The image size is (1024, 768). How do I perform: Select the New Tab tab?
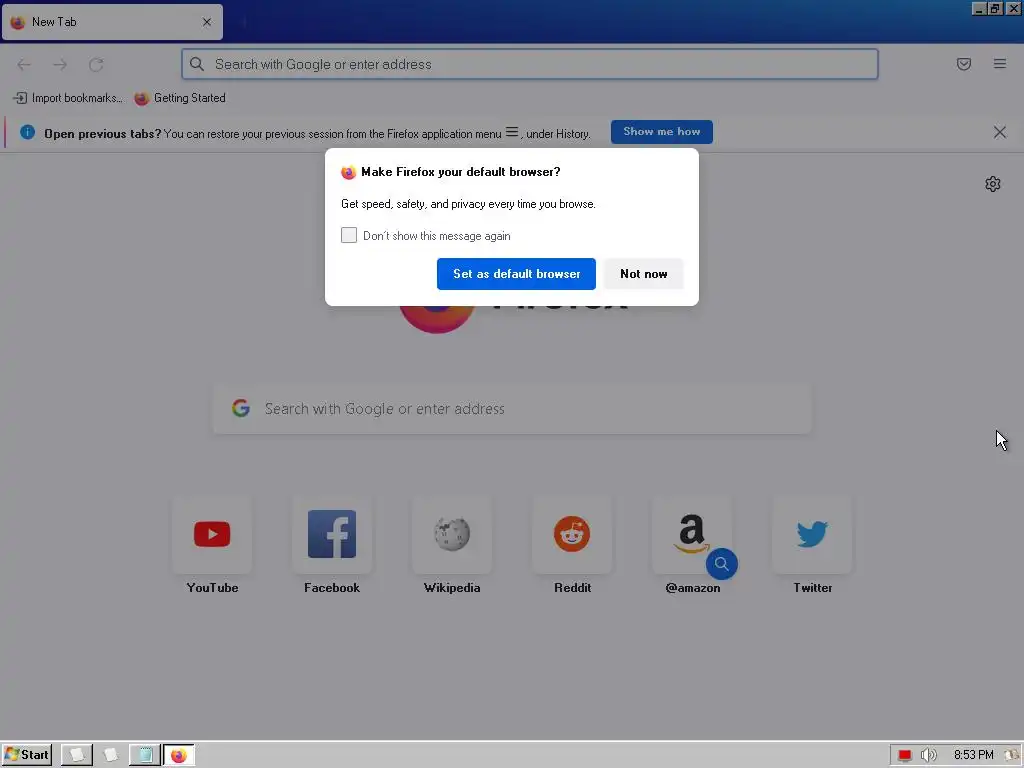coord(112,22)
